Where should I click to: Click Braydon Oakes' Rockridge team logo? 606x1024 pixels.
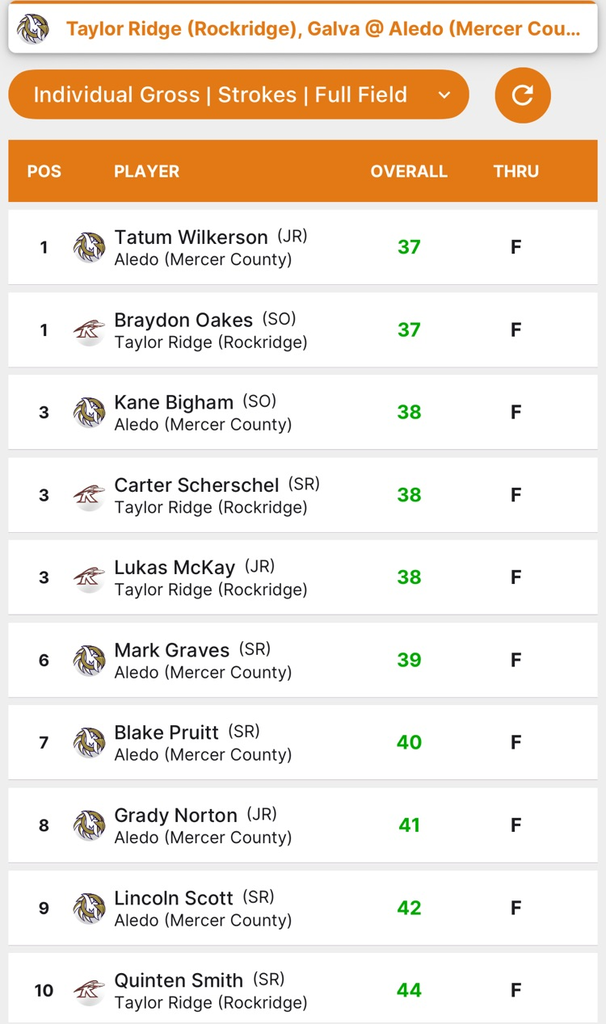(x=89, y=330)
